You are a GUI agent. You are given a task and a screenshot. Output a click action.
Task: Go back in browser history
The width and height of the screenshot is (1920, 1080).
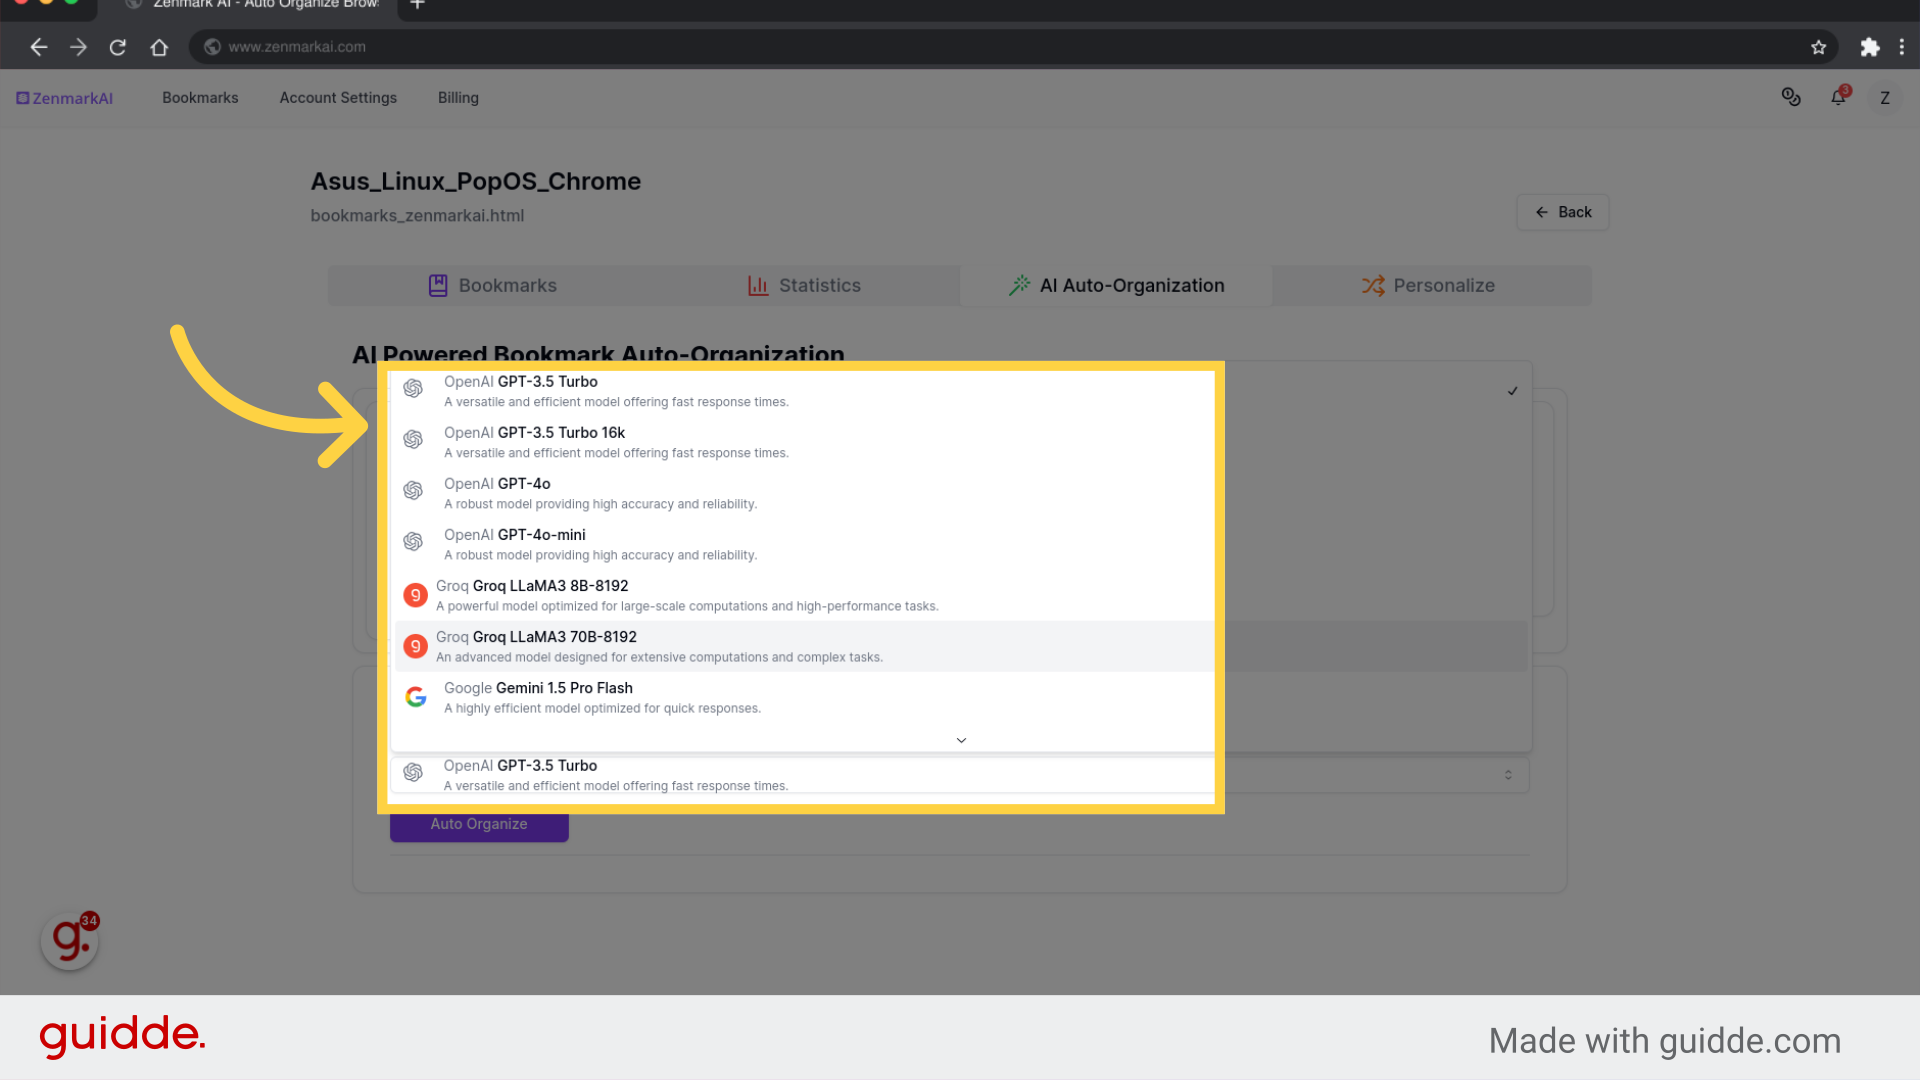click(x=39, y=47)
